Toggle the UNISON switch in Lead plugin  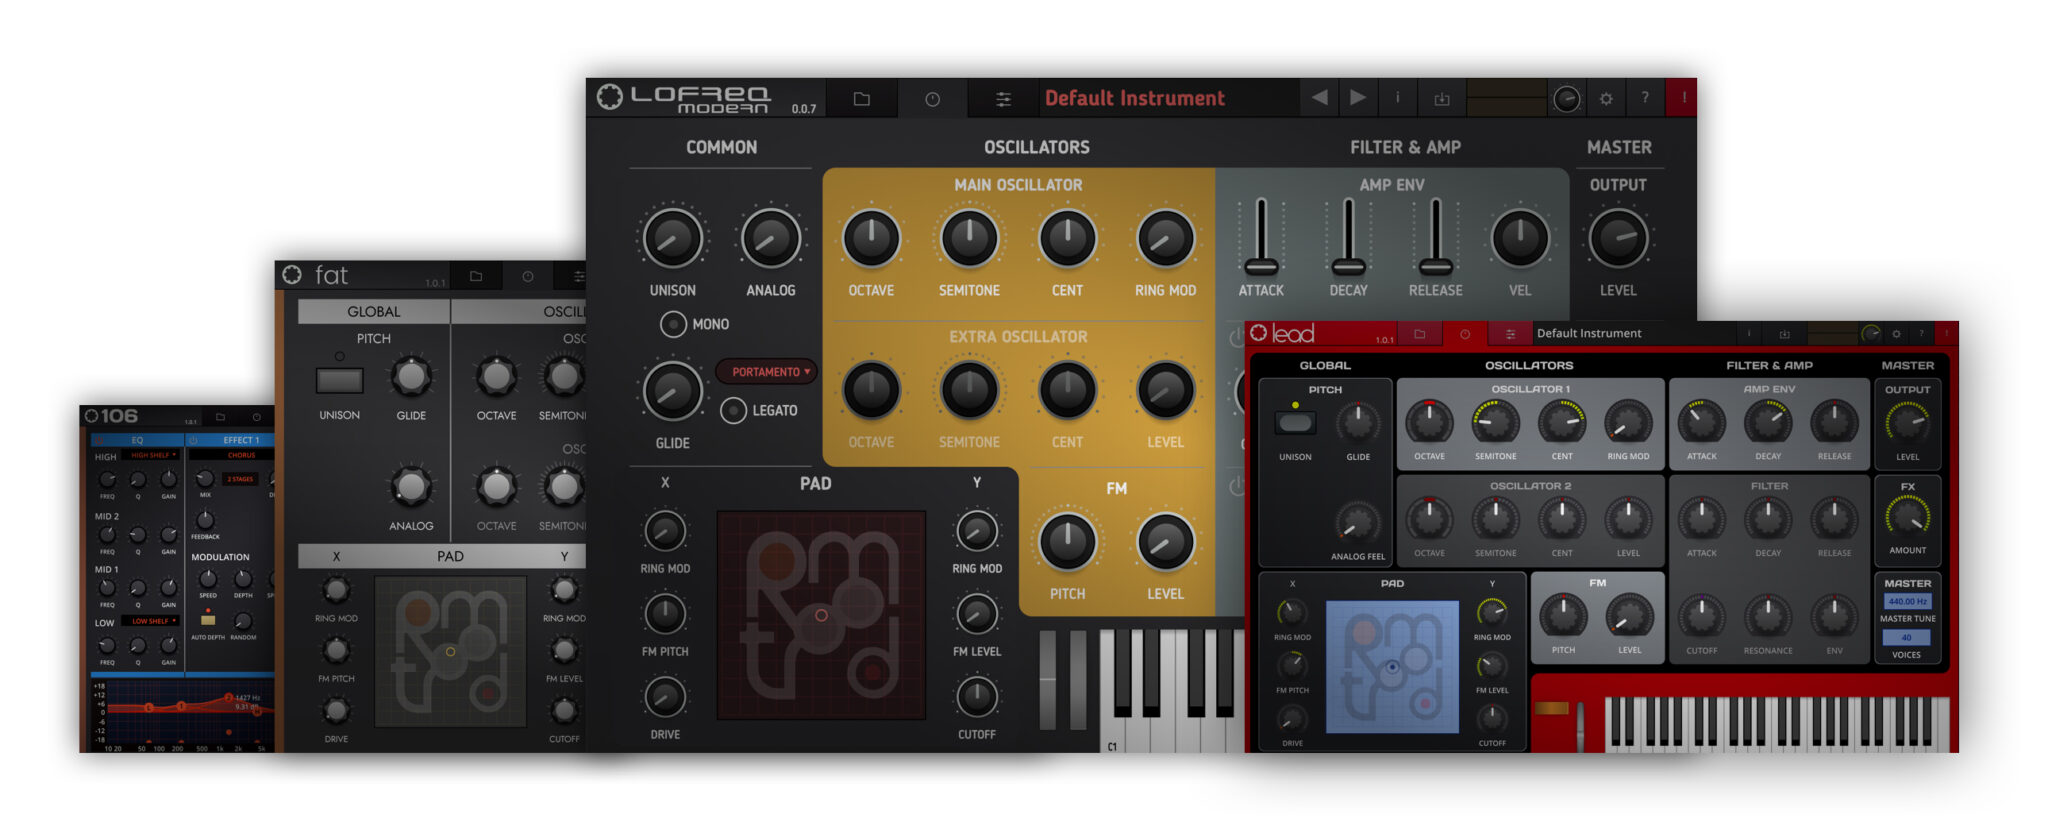pos(1295,423)
